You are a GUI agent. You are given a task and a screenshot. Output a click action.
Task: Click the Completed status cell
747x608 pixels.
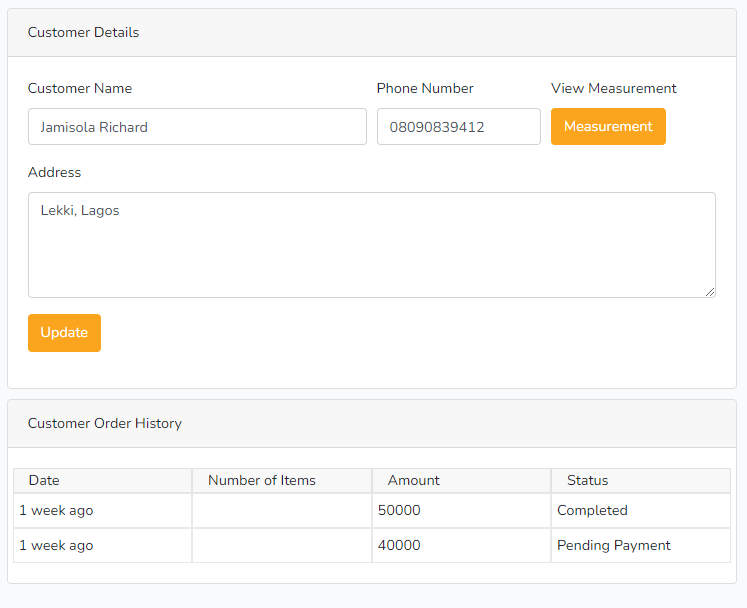[x=592, y=510]
